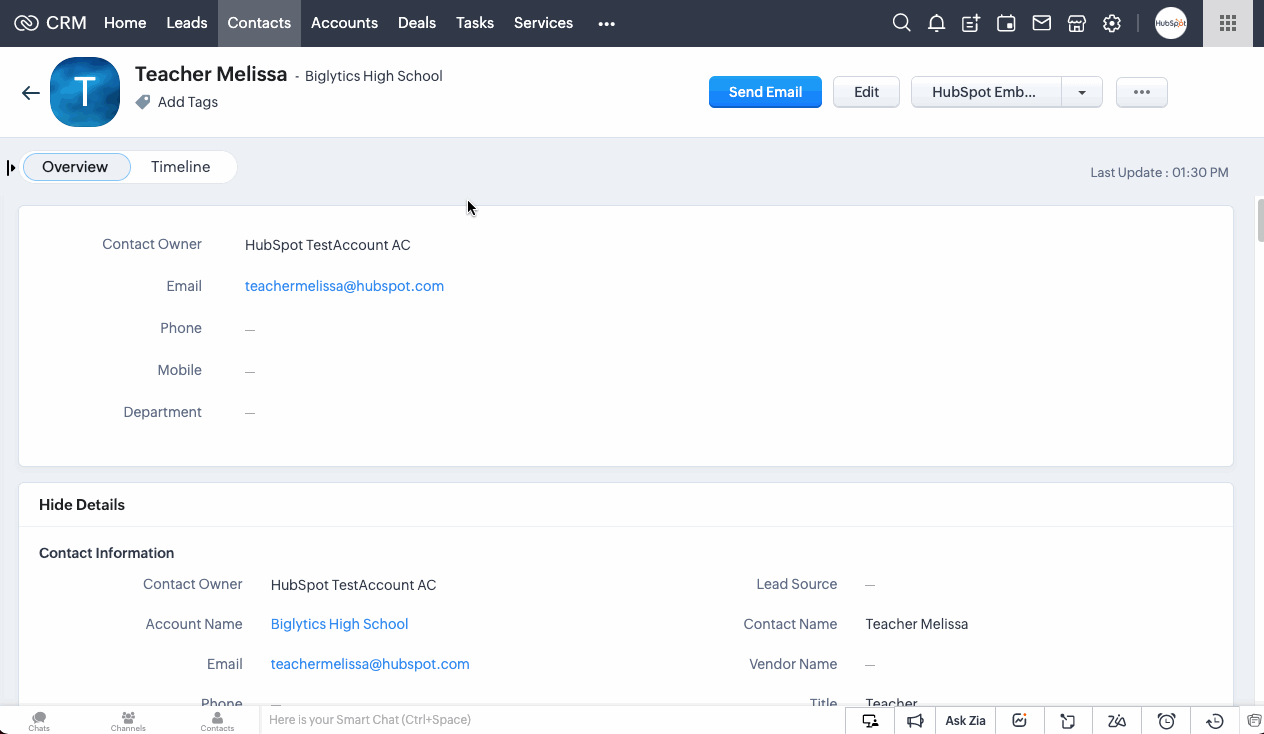Image resolution: width=1264 pixels, height=734 pixels.
Task: Switch to the Timeline view
Action: 180,167
